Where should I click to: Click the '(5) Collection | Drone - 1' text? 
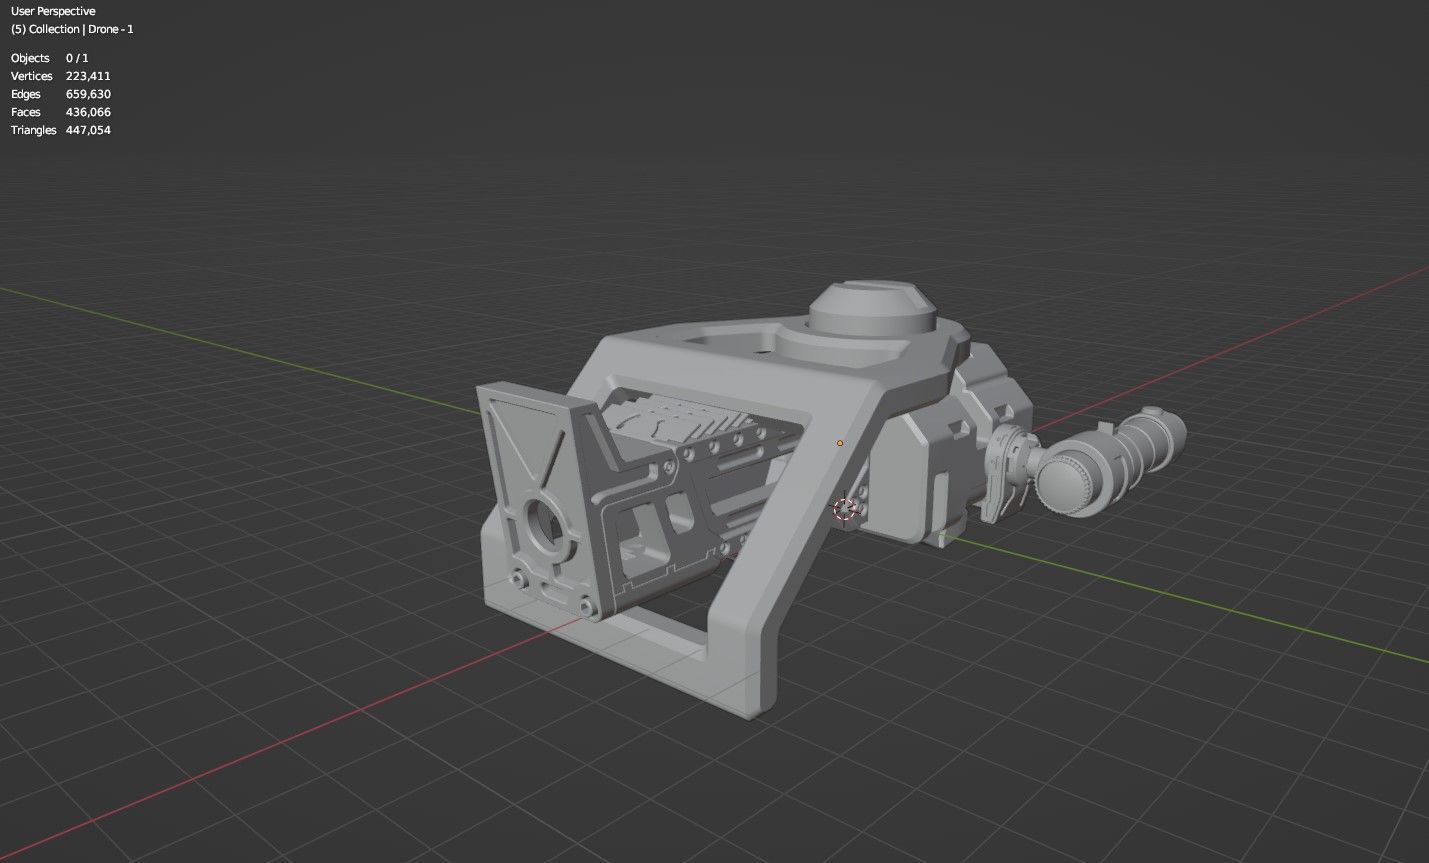72,29
